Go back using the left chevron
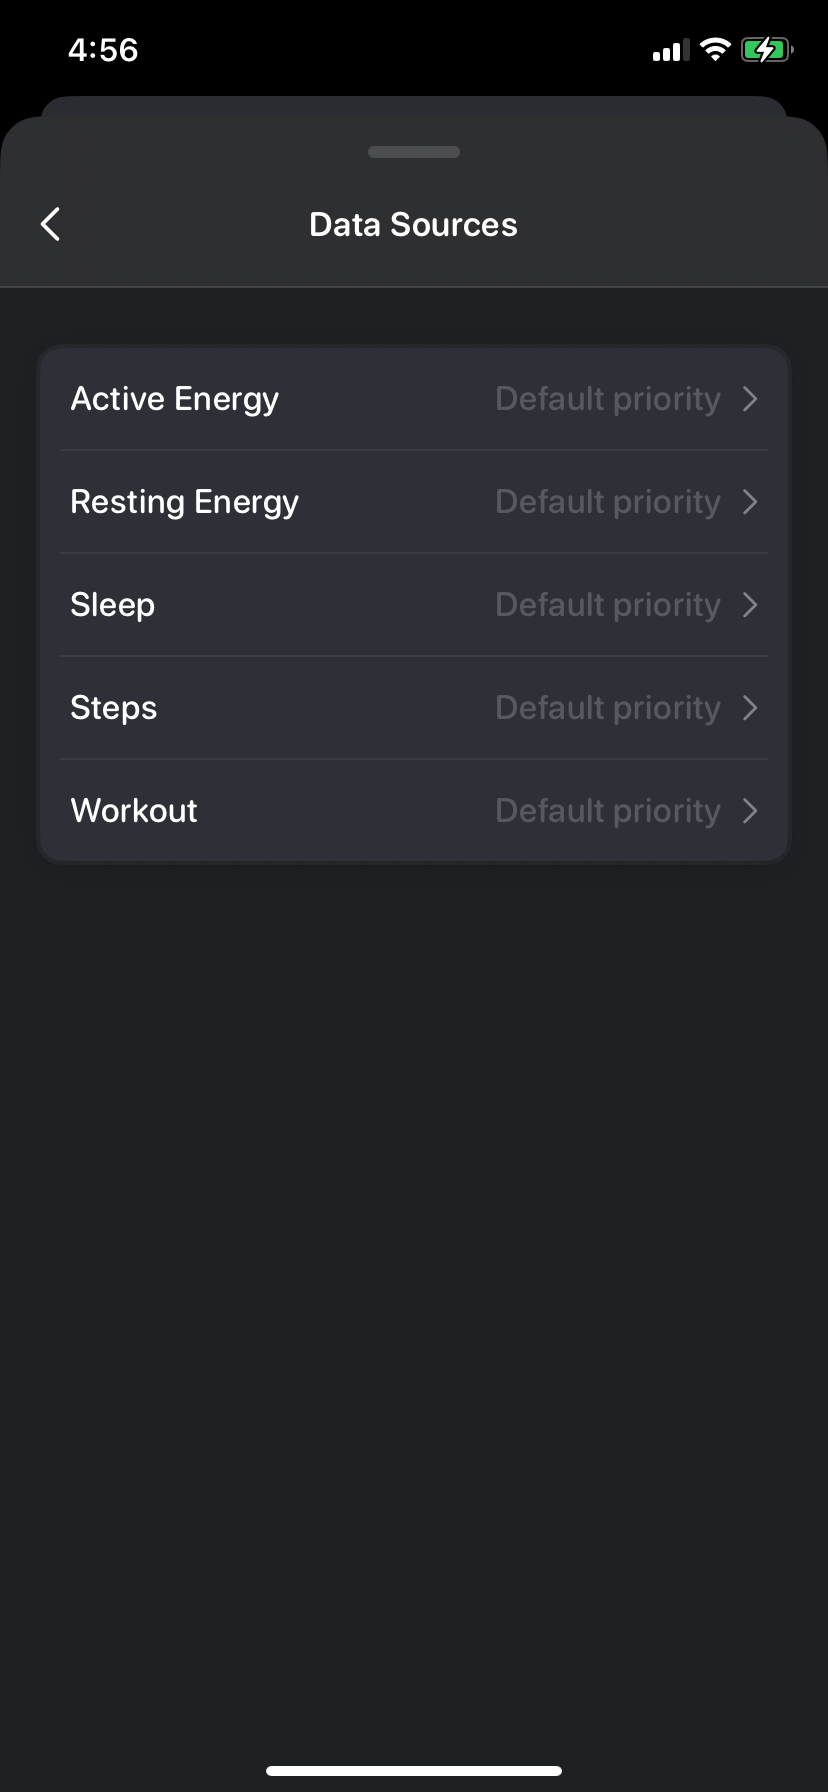The width and height of the screenshot is (828, 1792). (51, 224)
